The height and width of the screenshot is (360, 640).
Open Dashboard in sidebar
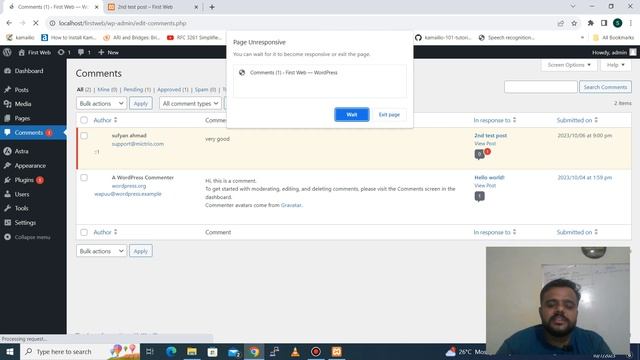pos(29,71)
